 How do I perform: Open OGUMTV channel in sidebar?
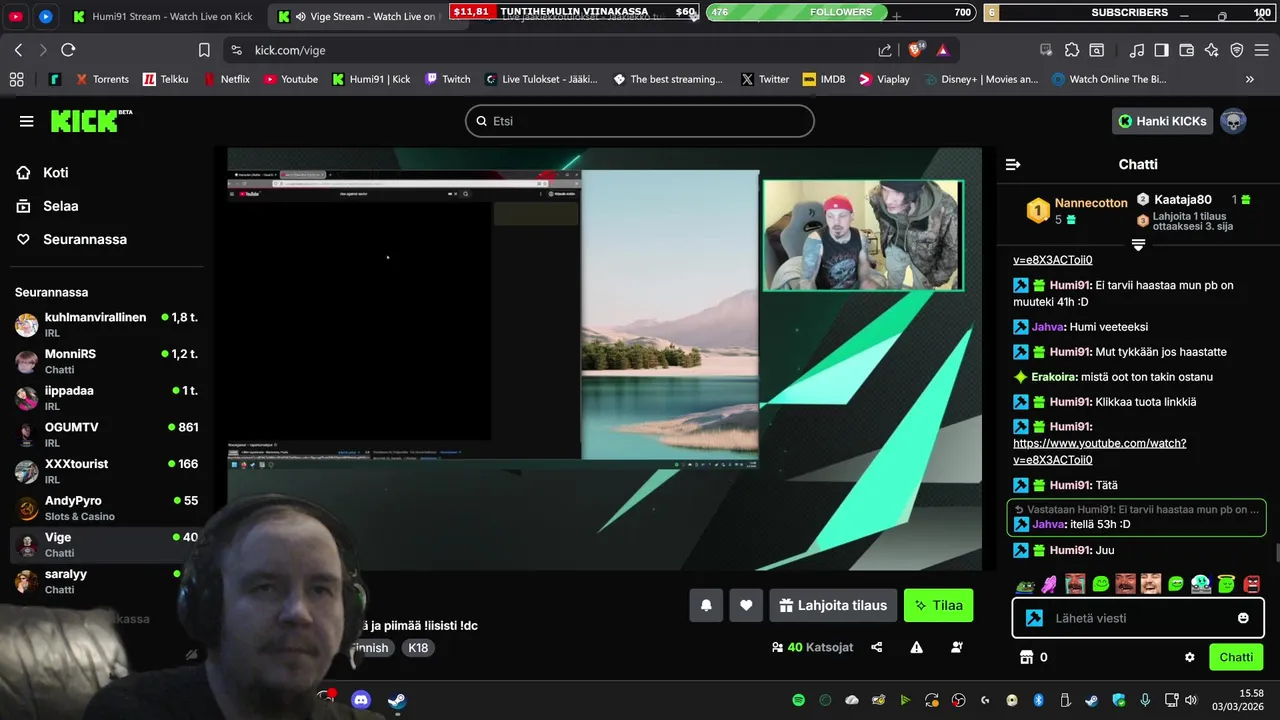(106, 434)
